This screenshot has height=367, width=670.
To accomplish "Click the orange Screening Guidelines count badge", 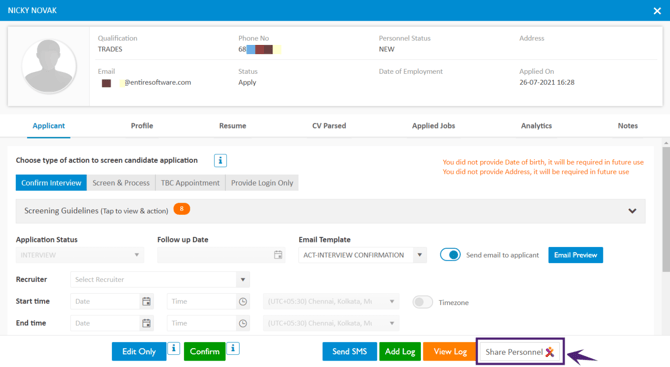I will (x=182, y=209).
